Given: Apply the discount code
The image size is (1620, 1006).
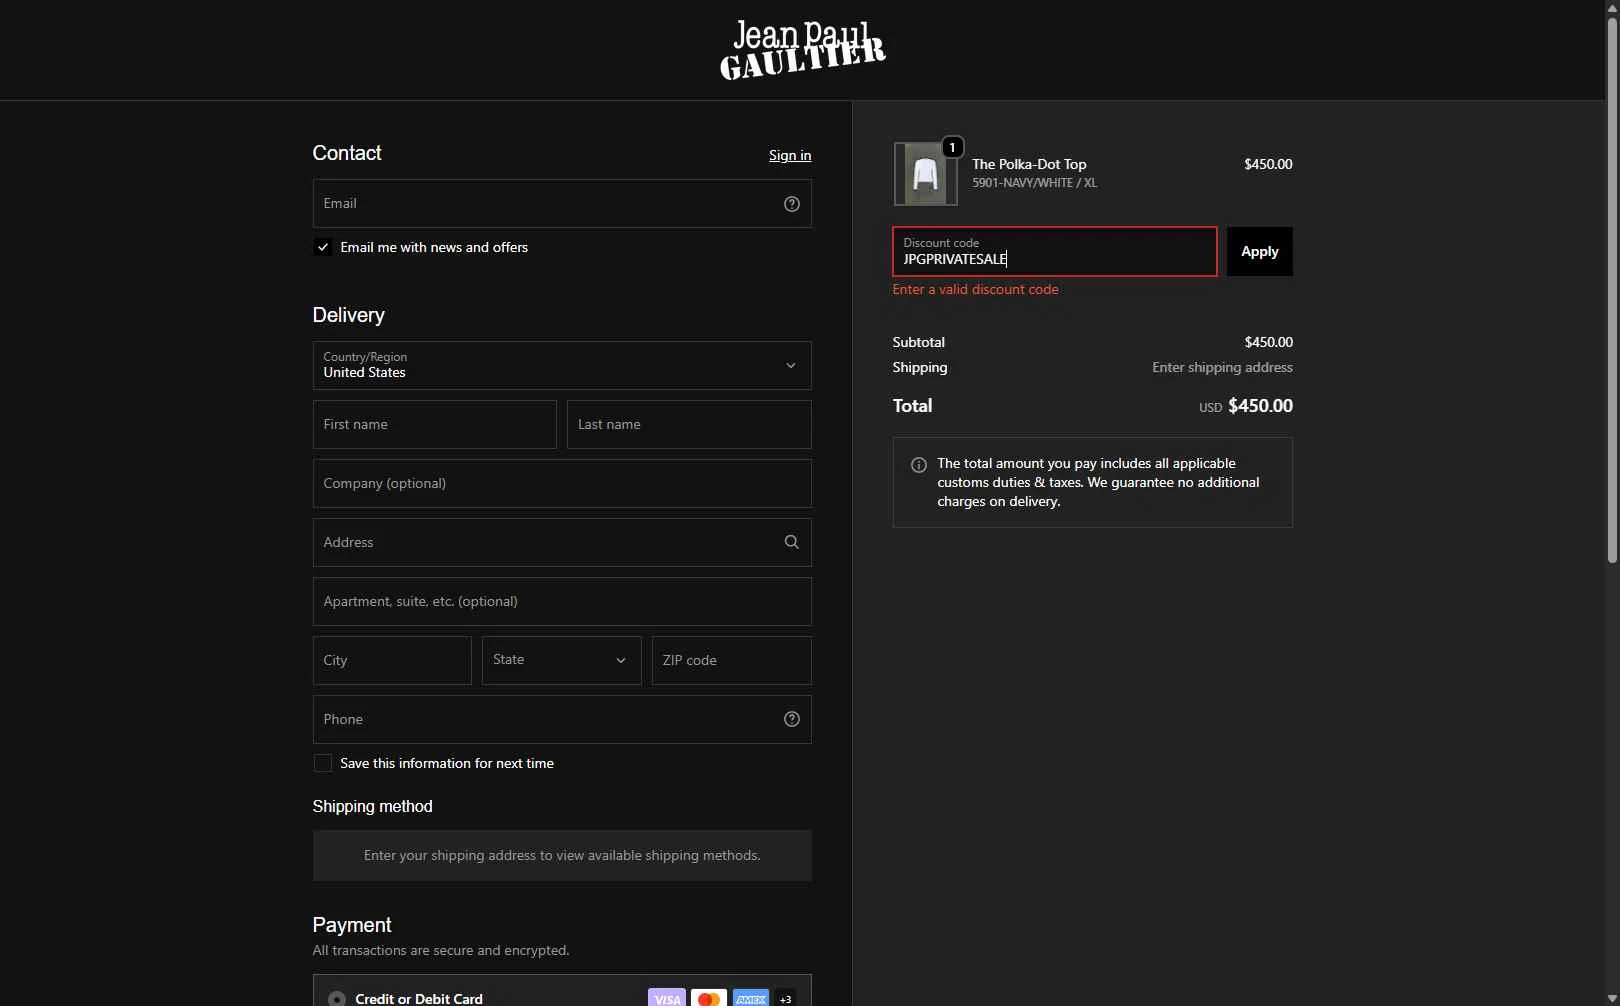Looking at the screenshot, I should point(1259,252).
